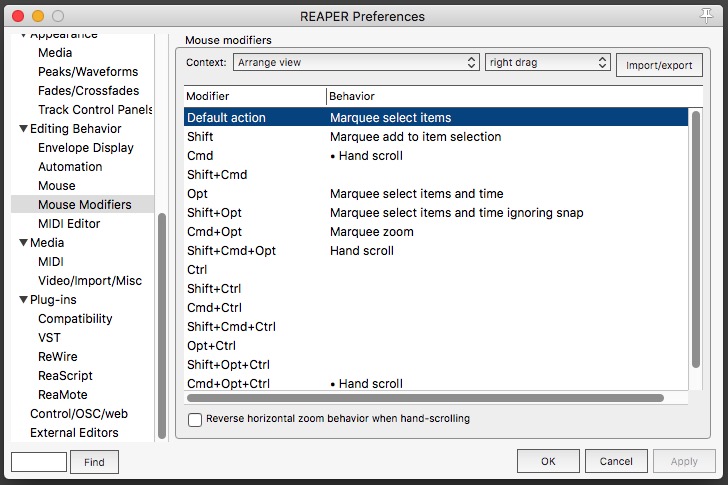Enable reverse horizontal zoom behavior checkbox
The height and width of the screenshot is (485, 728).
tap(195, 419)
